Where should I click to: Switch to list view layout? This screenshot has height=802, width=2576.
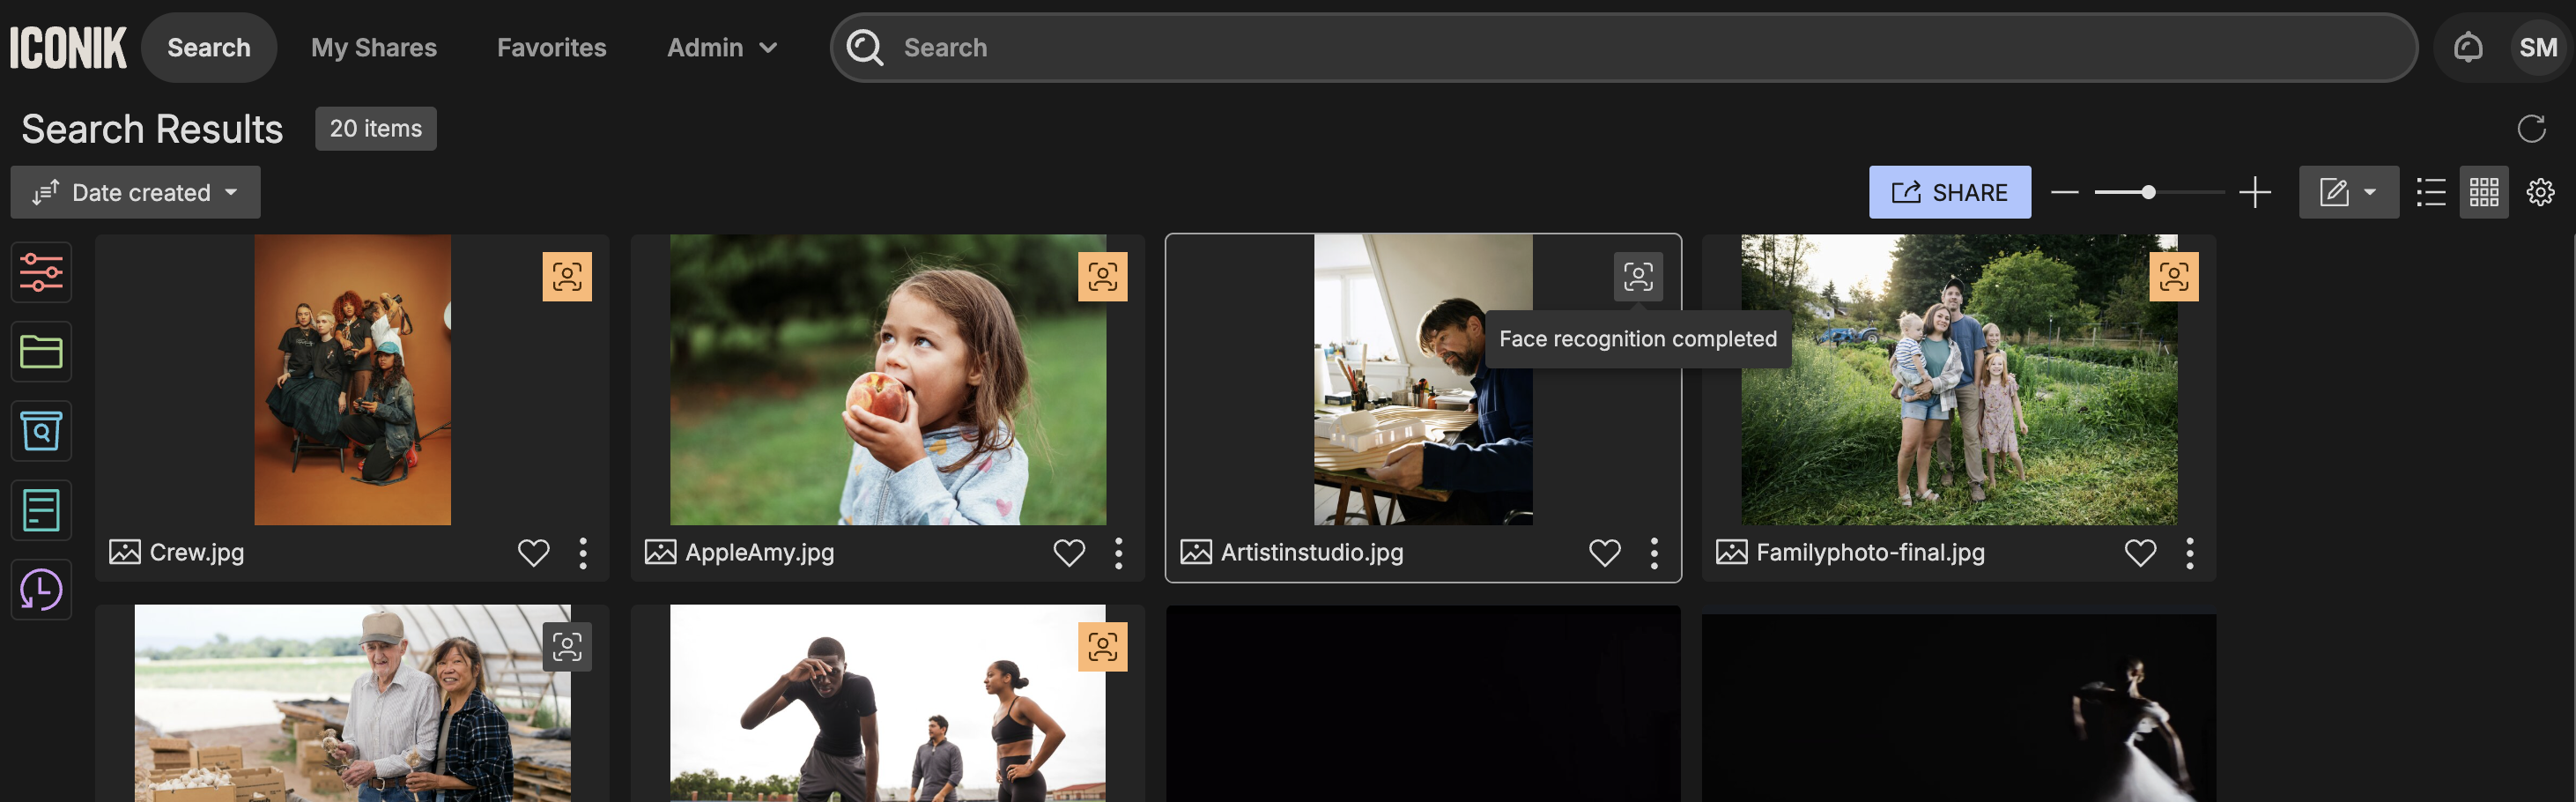pos(2430,192)
